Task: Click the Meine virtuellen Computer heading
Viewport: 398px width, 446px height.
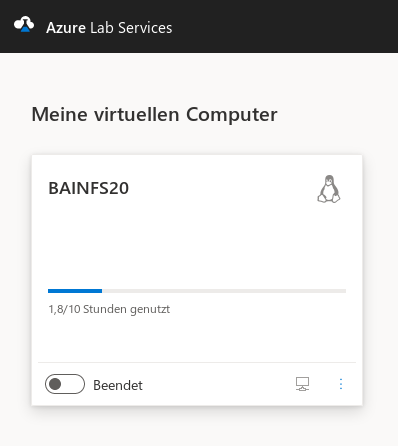Action: pyautogui.click(x=154, y=114)
